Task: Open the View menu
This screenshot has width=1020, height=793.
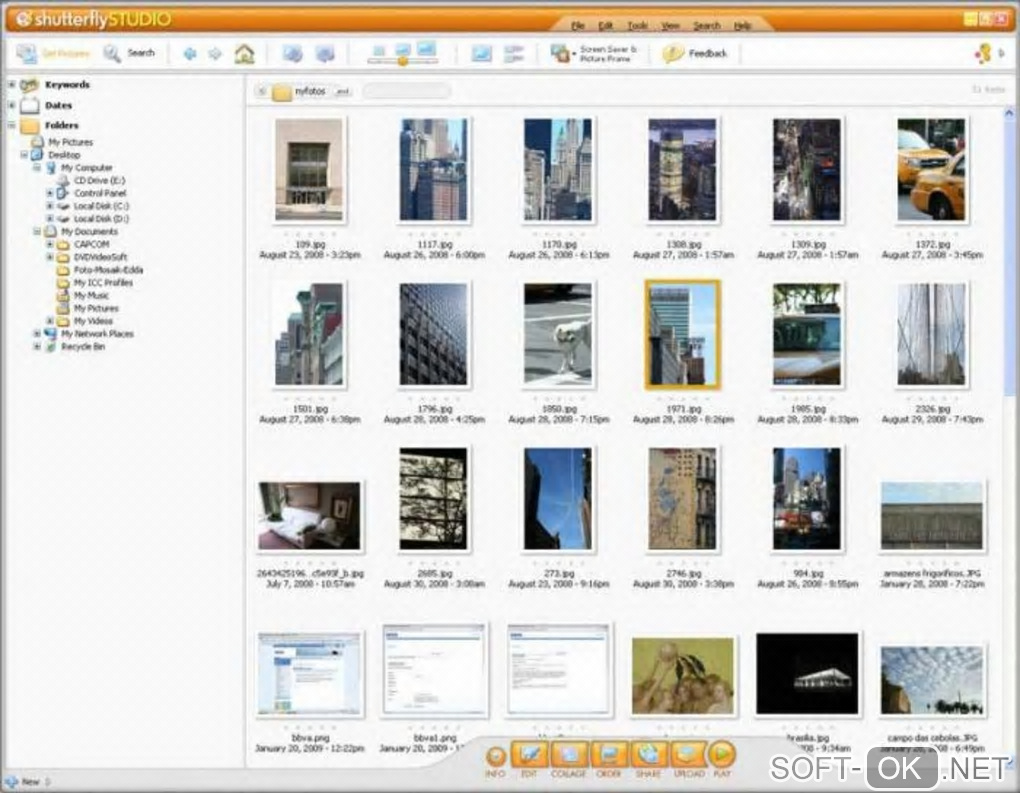Action: [x=670, y=25]
